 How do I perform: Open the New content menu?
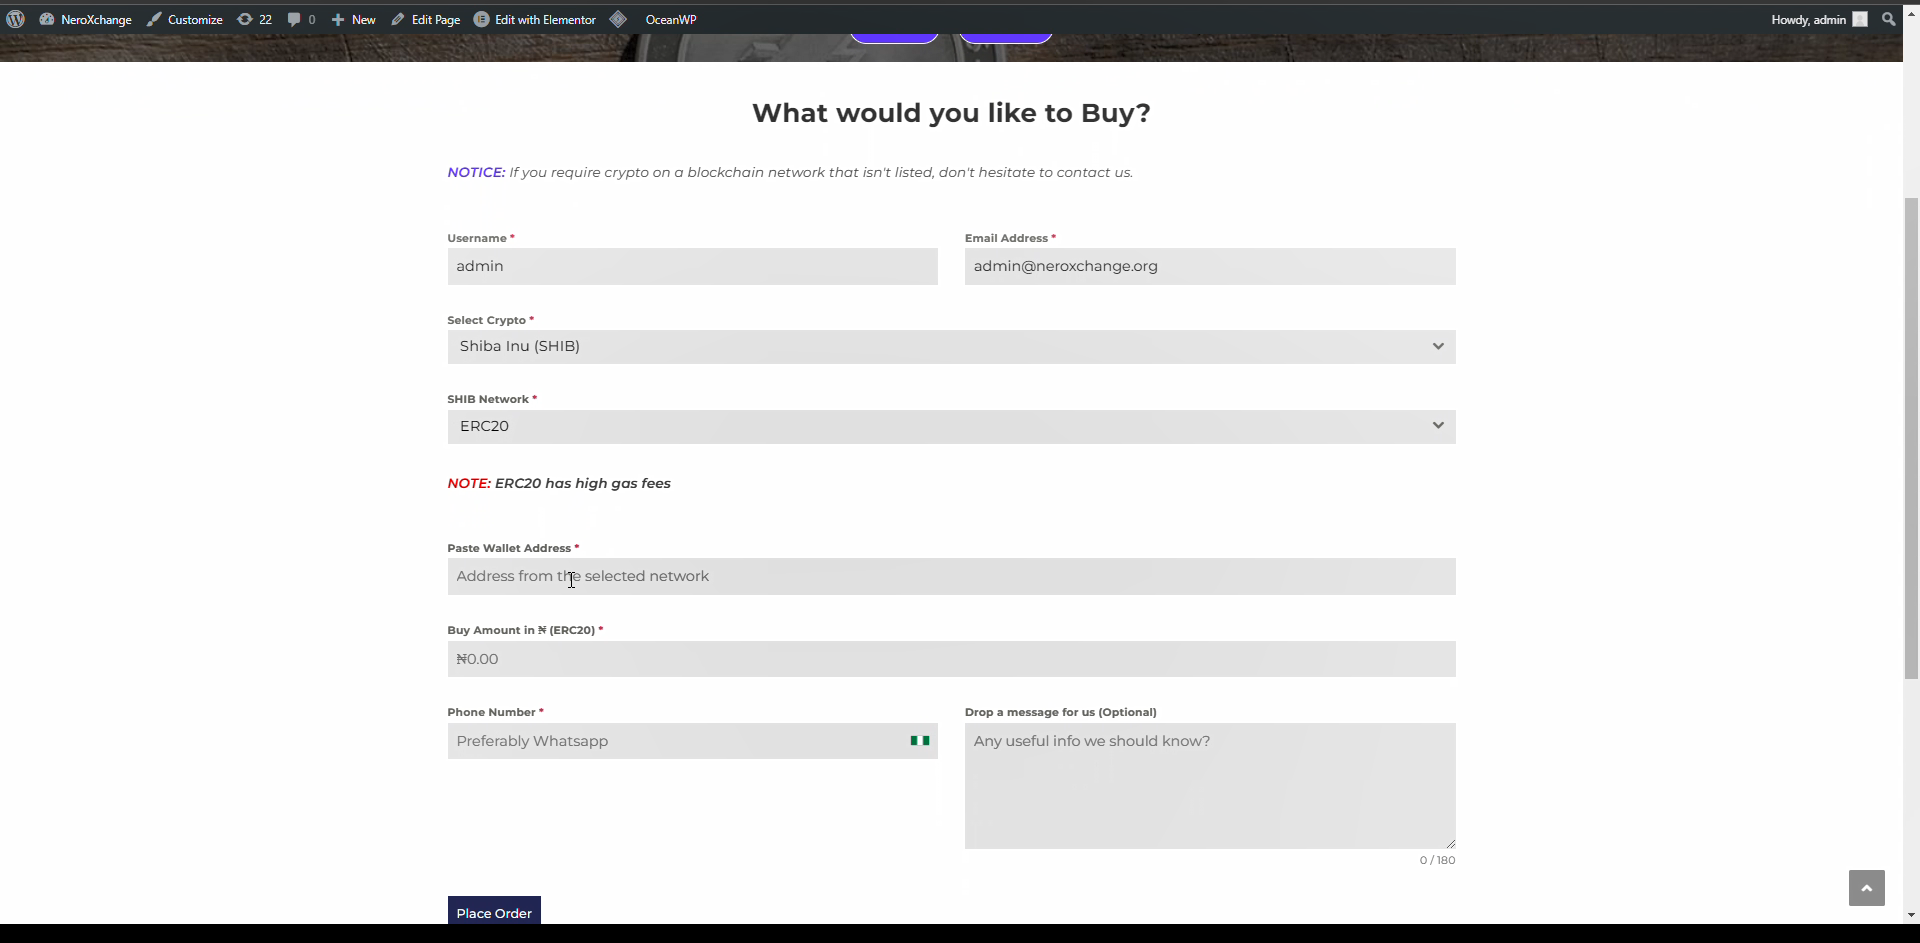[x=353, y=19]
